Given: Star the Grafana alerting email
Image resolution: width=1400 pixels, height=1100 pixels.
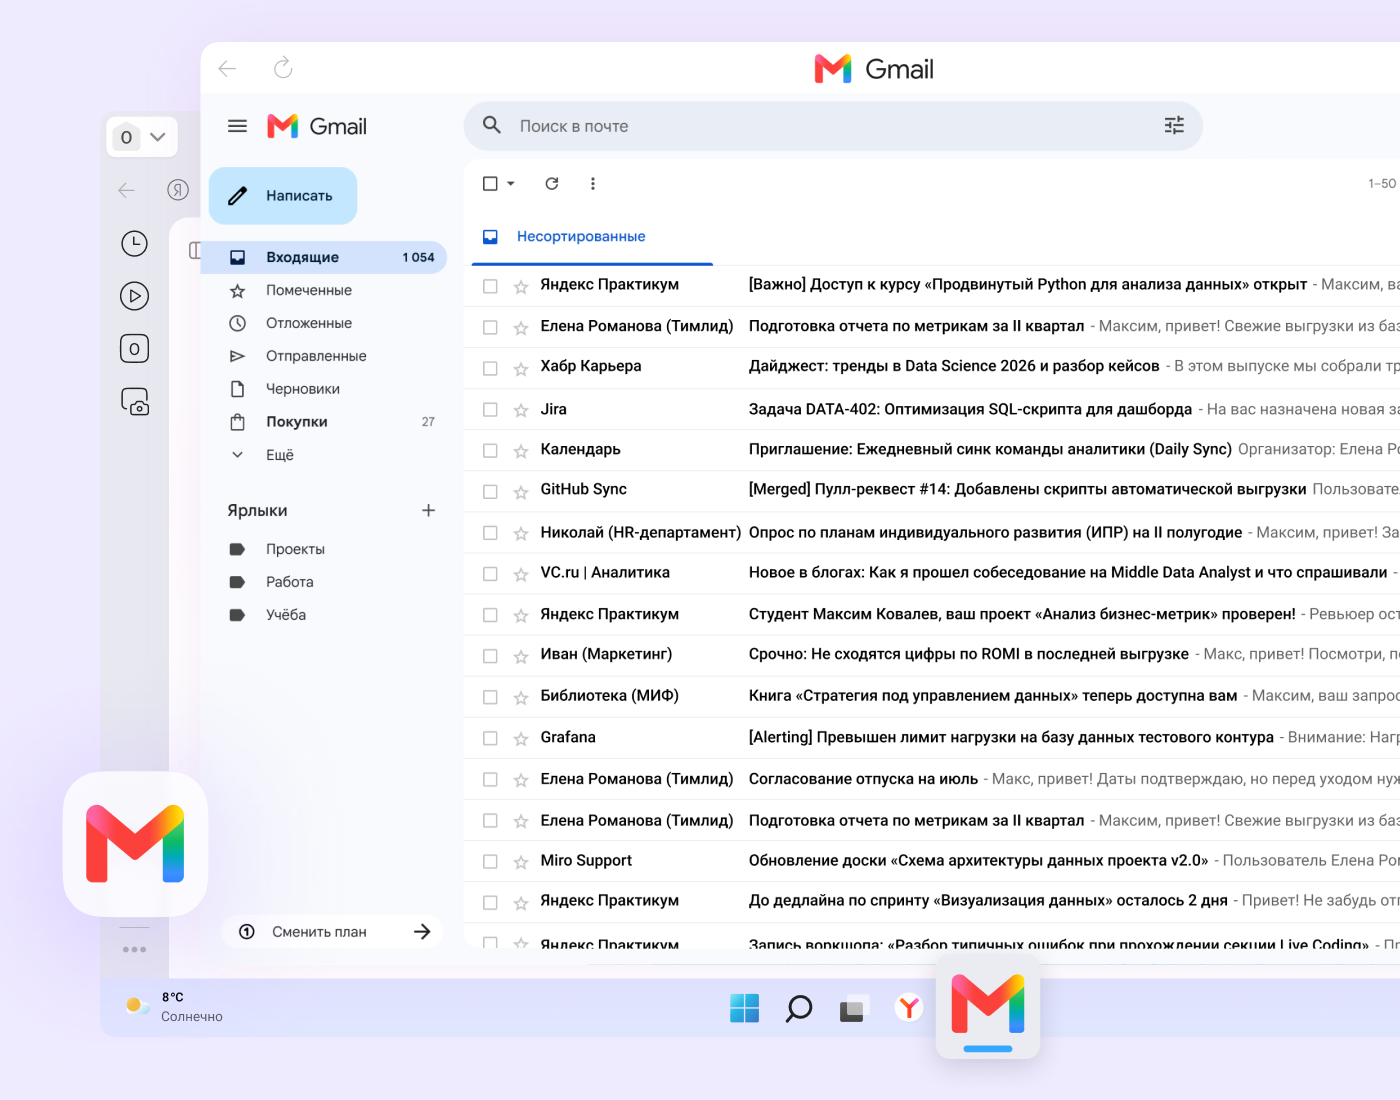Looking at the screenshot, I should 521,739.
